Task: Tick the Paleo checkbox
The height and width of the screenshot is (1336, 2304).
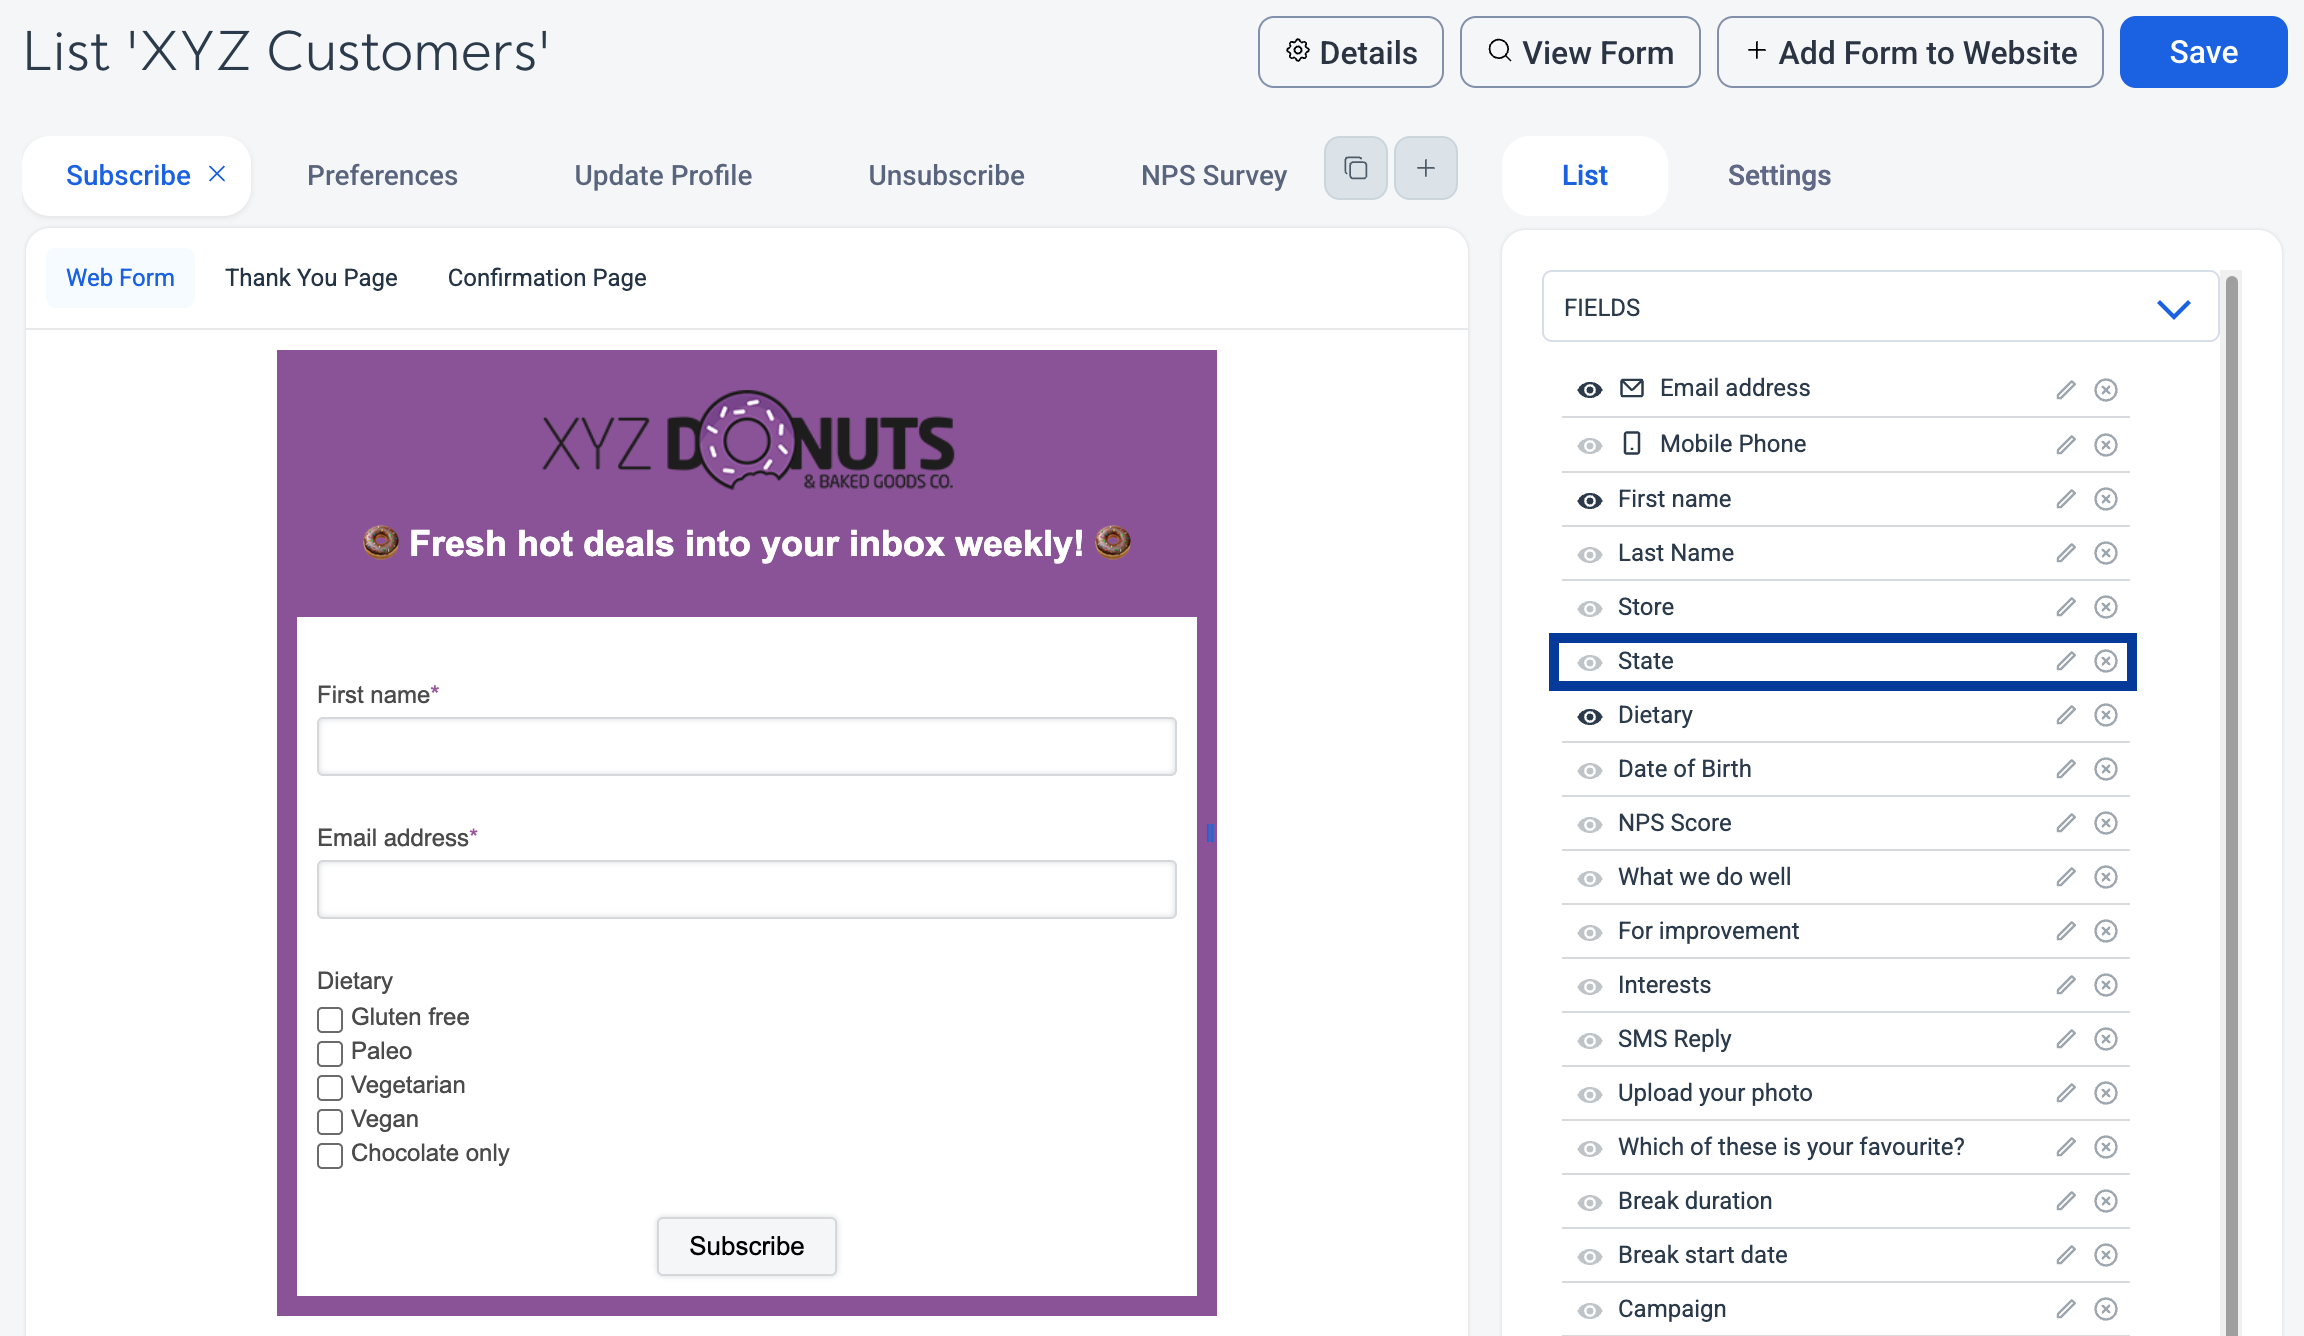Action: tap(330, 1053)
